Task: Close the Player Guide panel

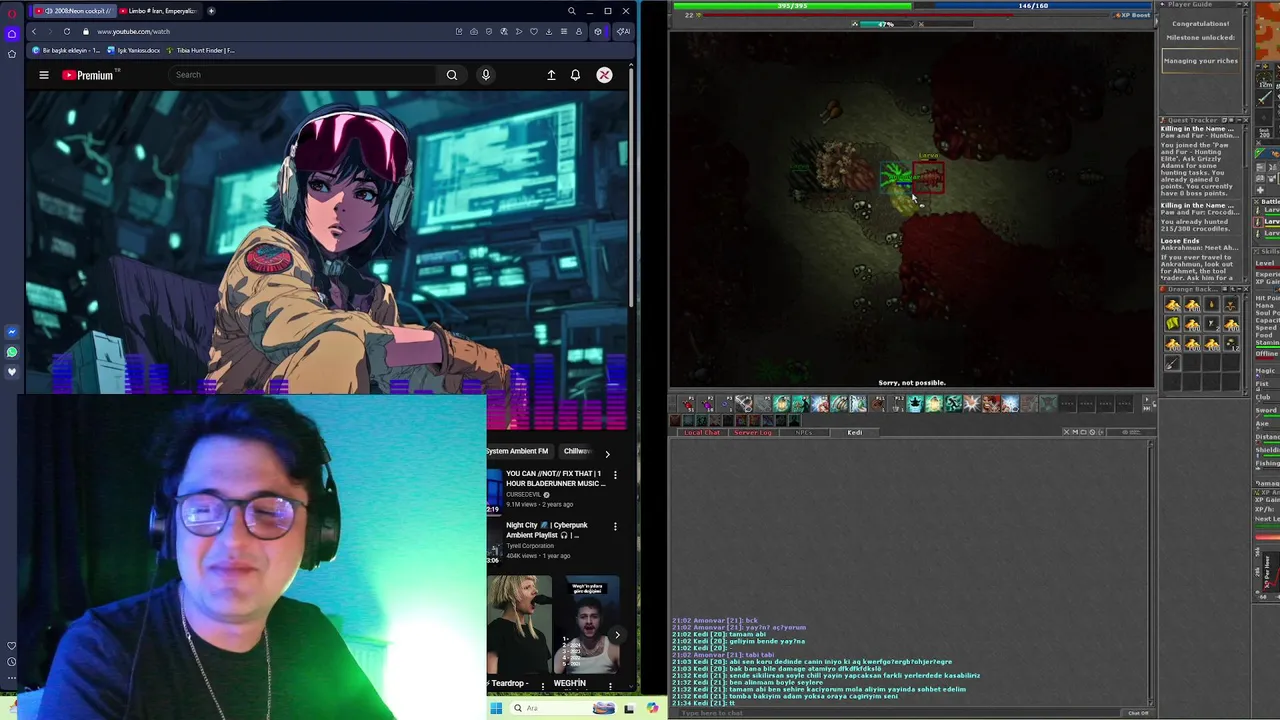Action: point(1244,5)
